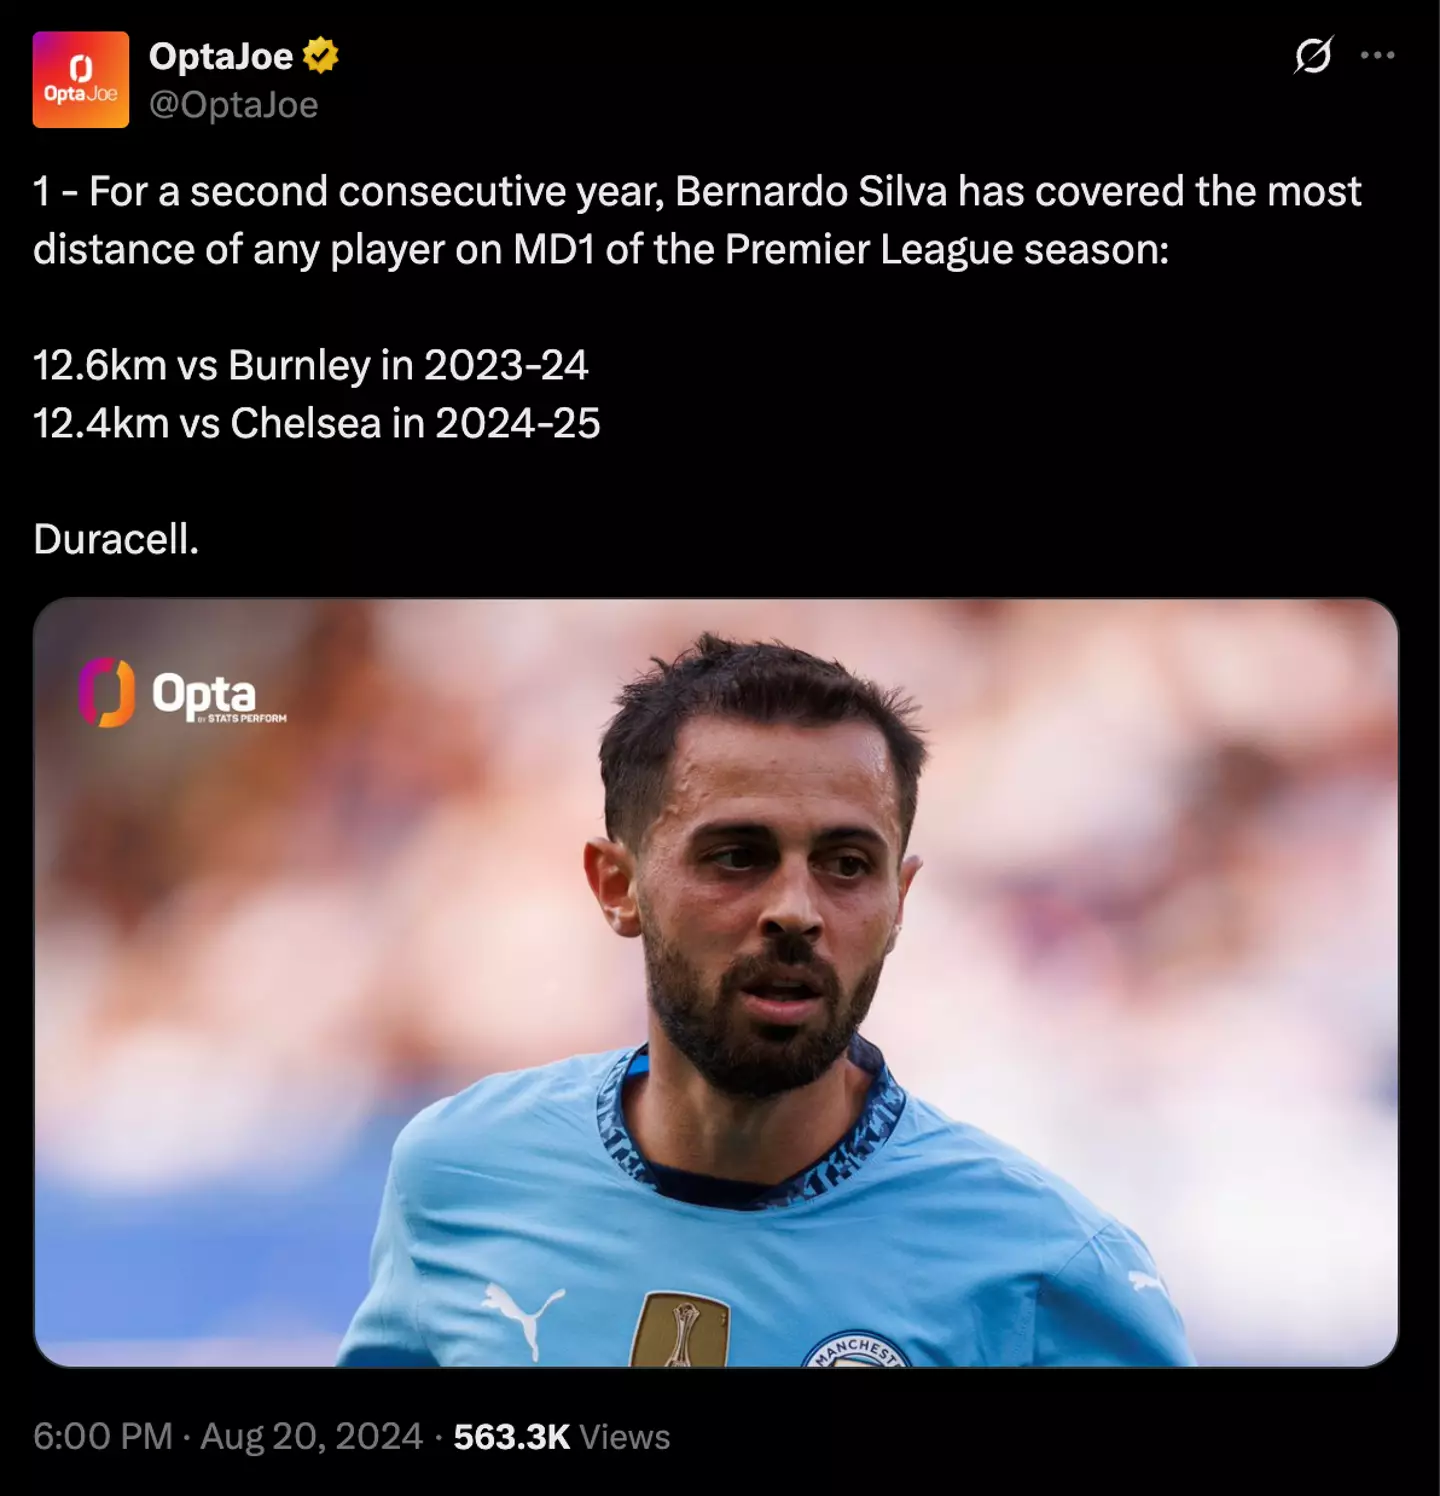Click the Aug 20, 2024 date

click(311, 1437)
